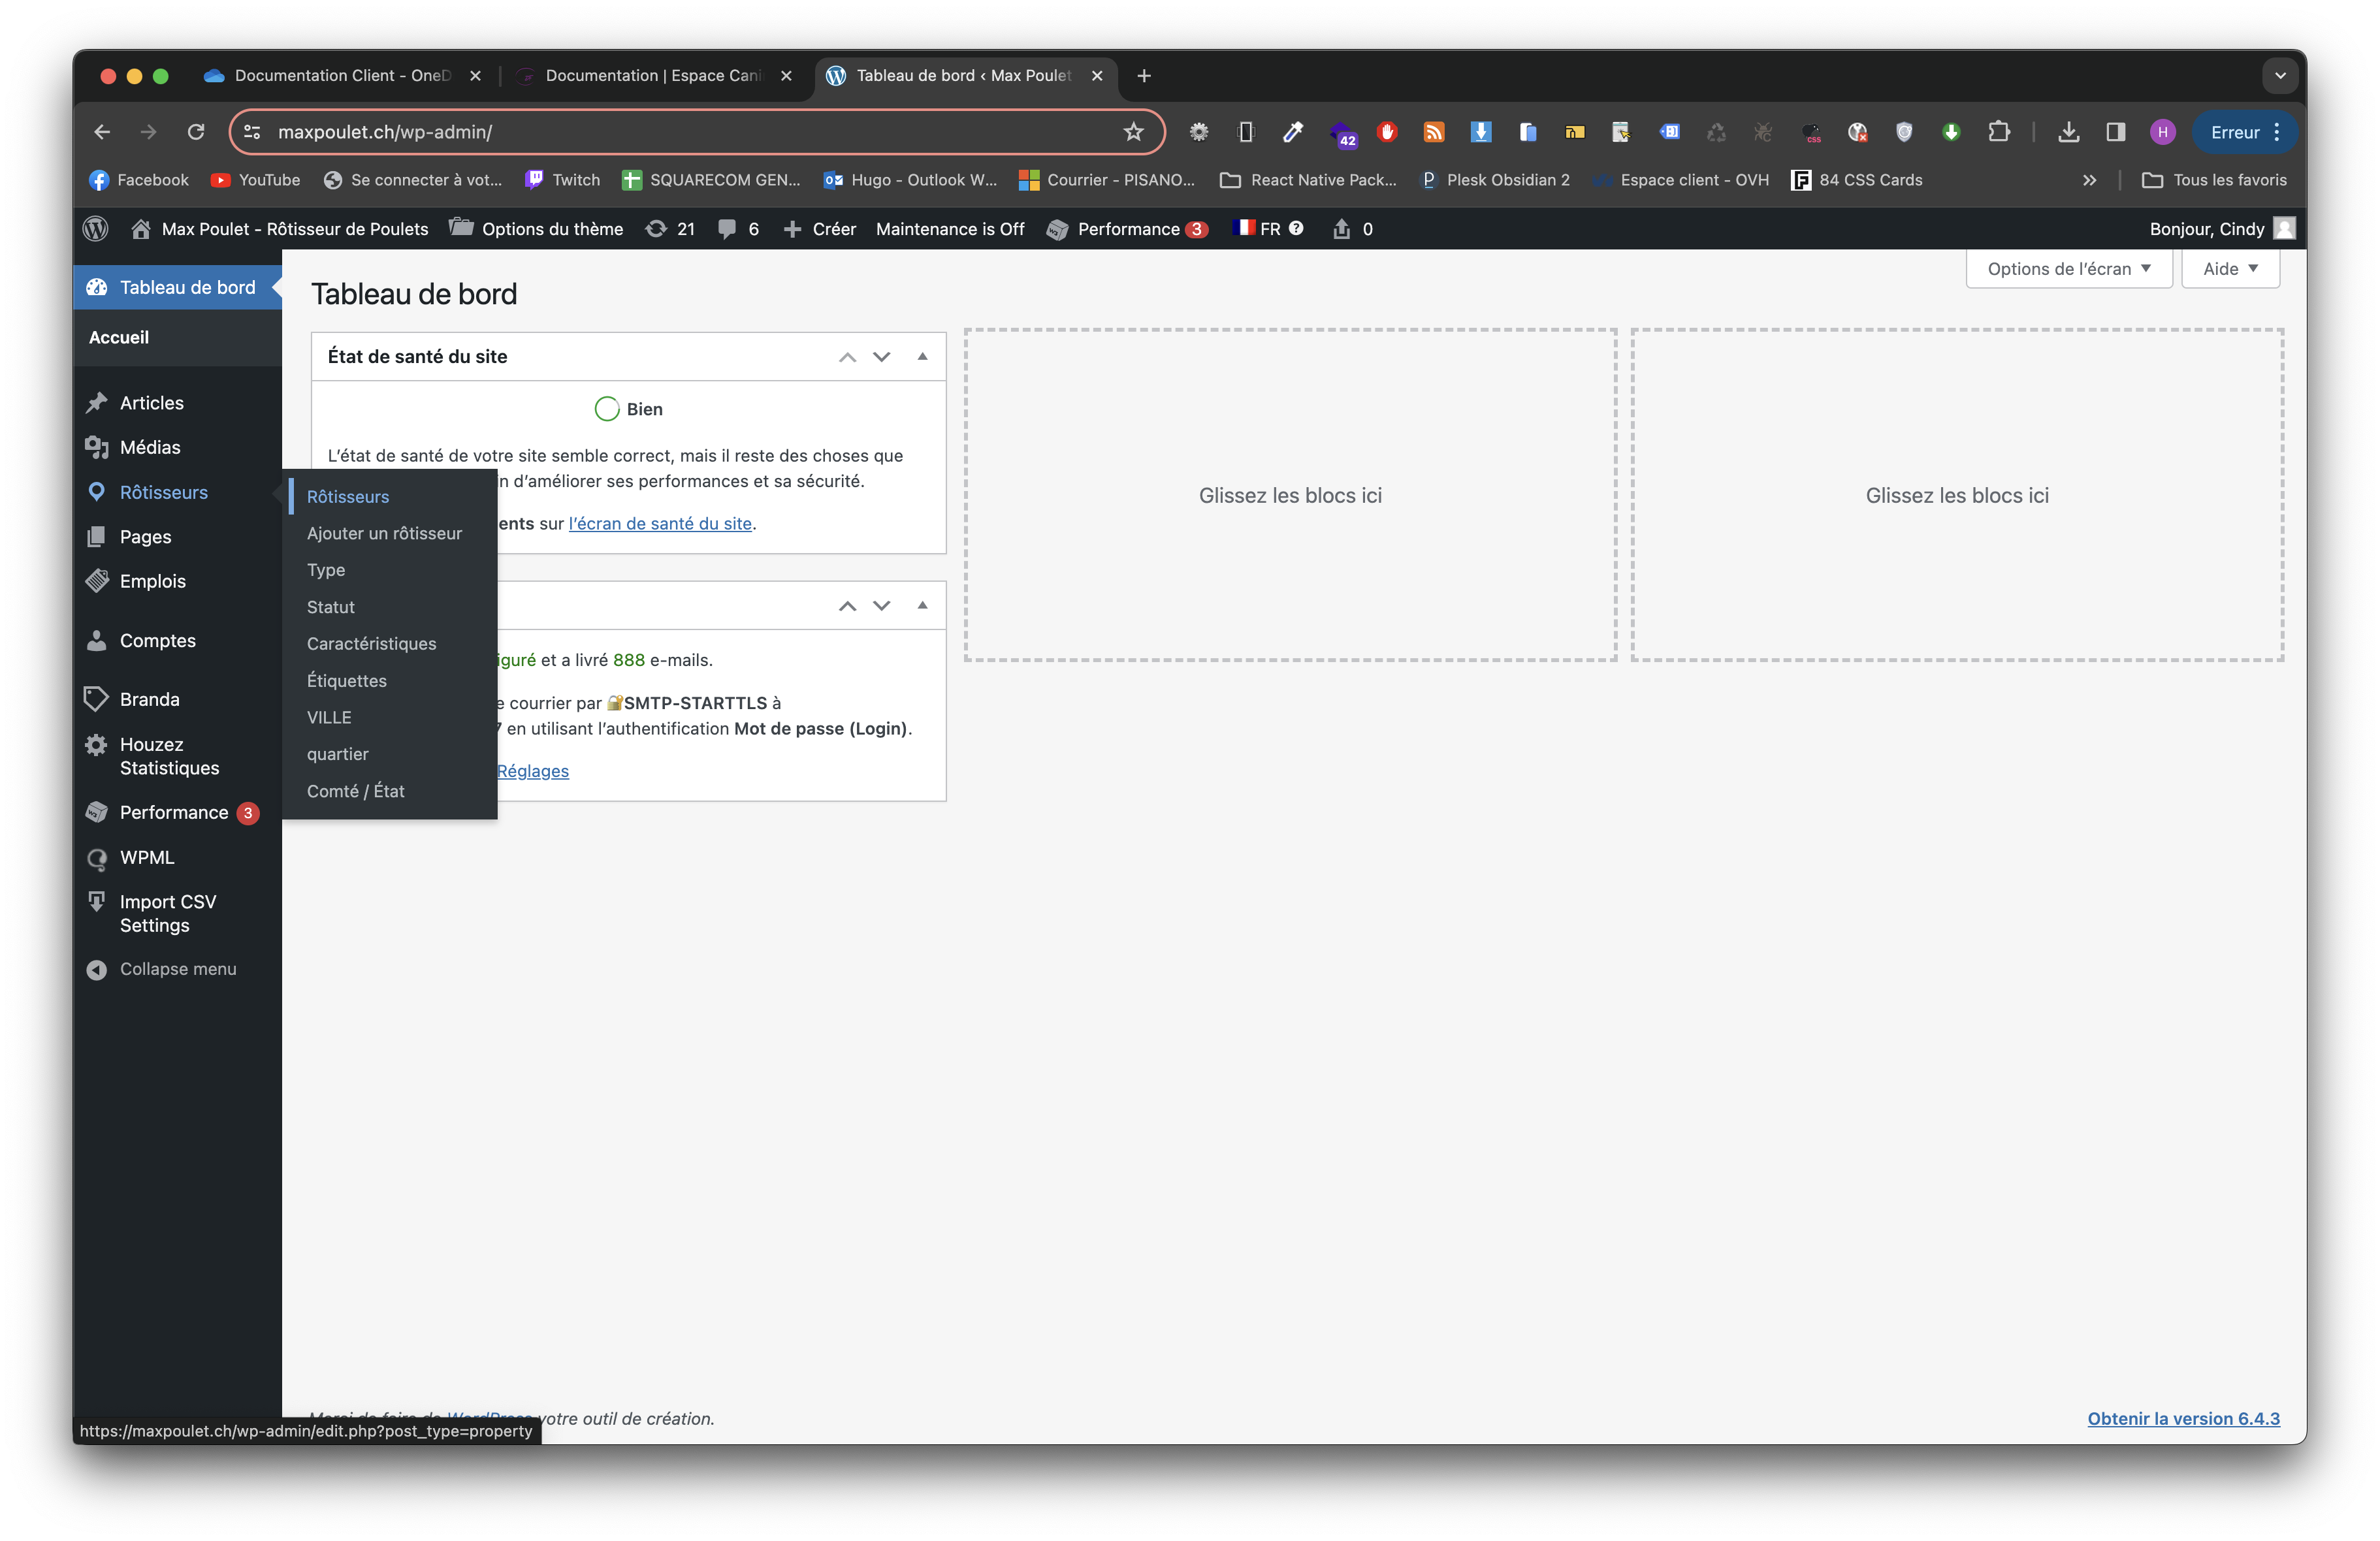This screenshot has width=2380, height=1541.
Task: Click the Médias sidebar icon
Action: tap(97, 447)
